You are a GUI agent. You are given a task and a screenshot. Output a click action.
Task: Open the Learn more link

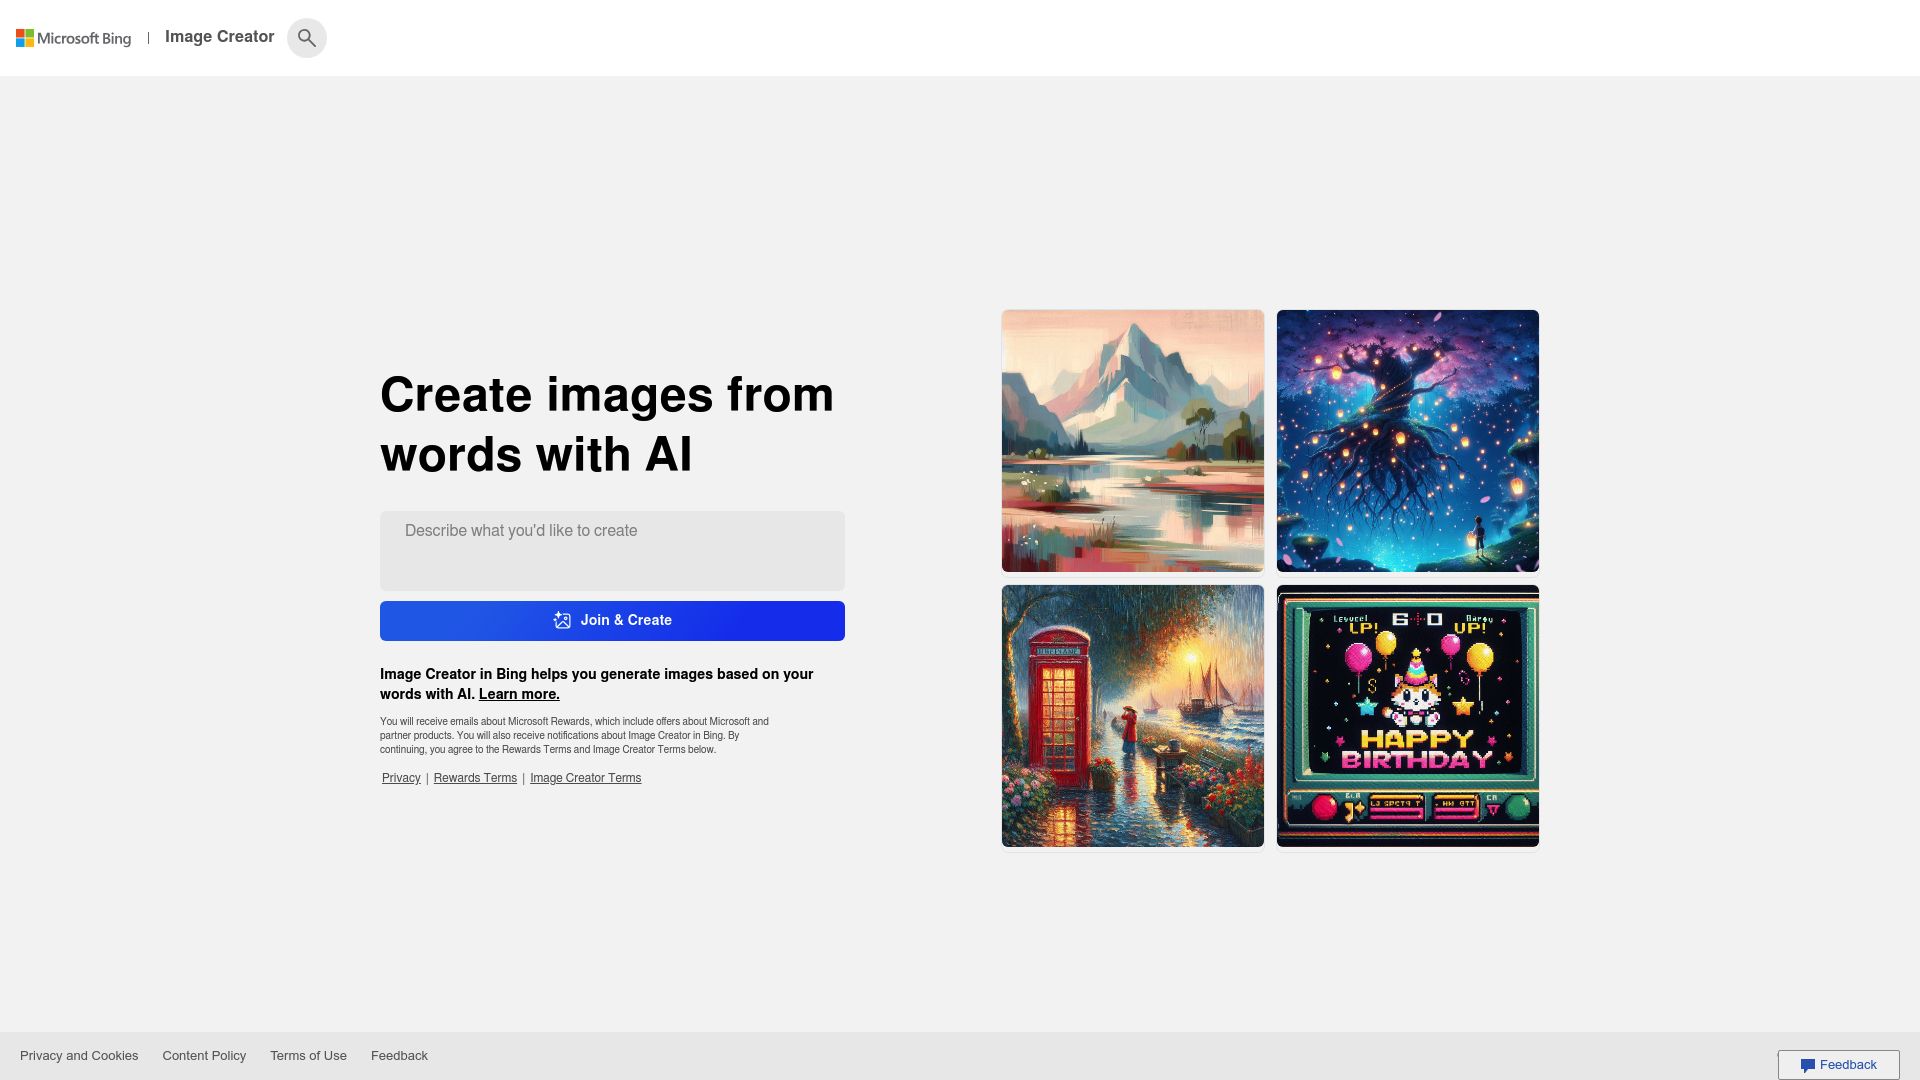[518, 693]
